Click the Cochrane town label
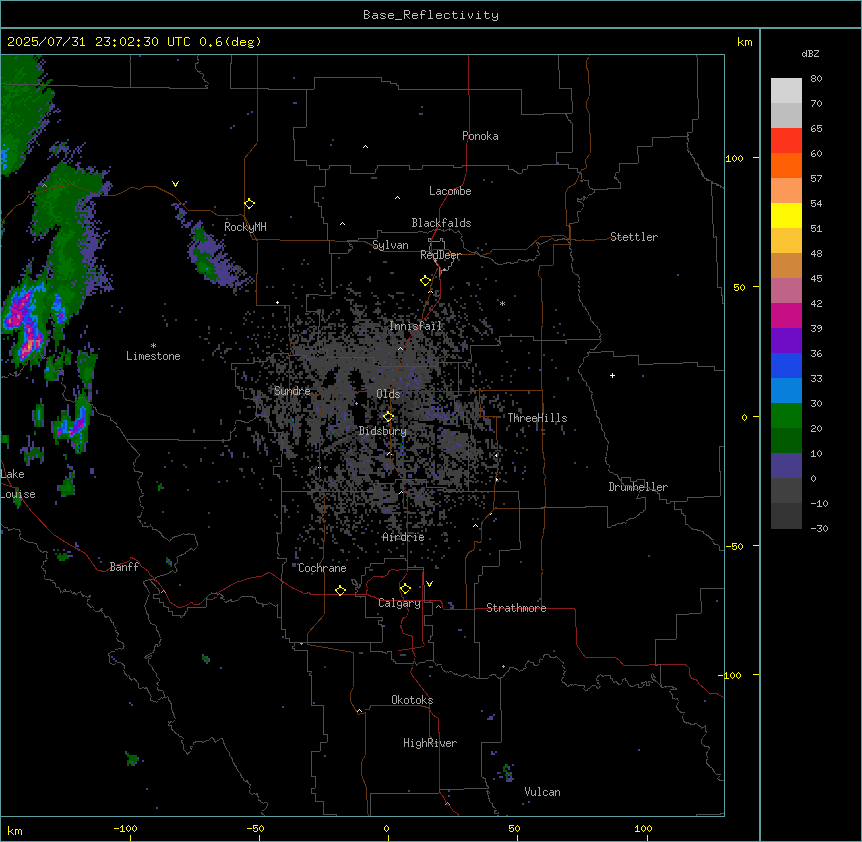 click(322, 568)
